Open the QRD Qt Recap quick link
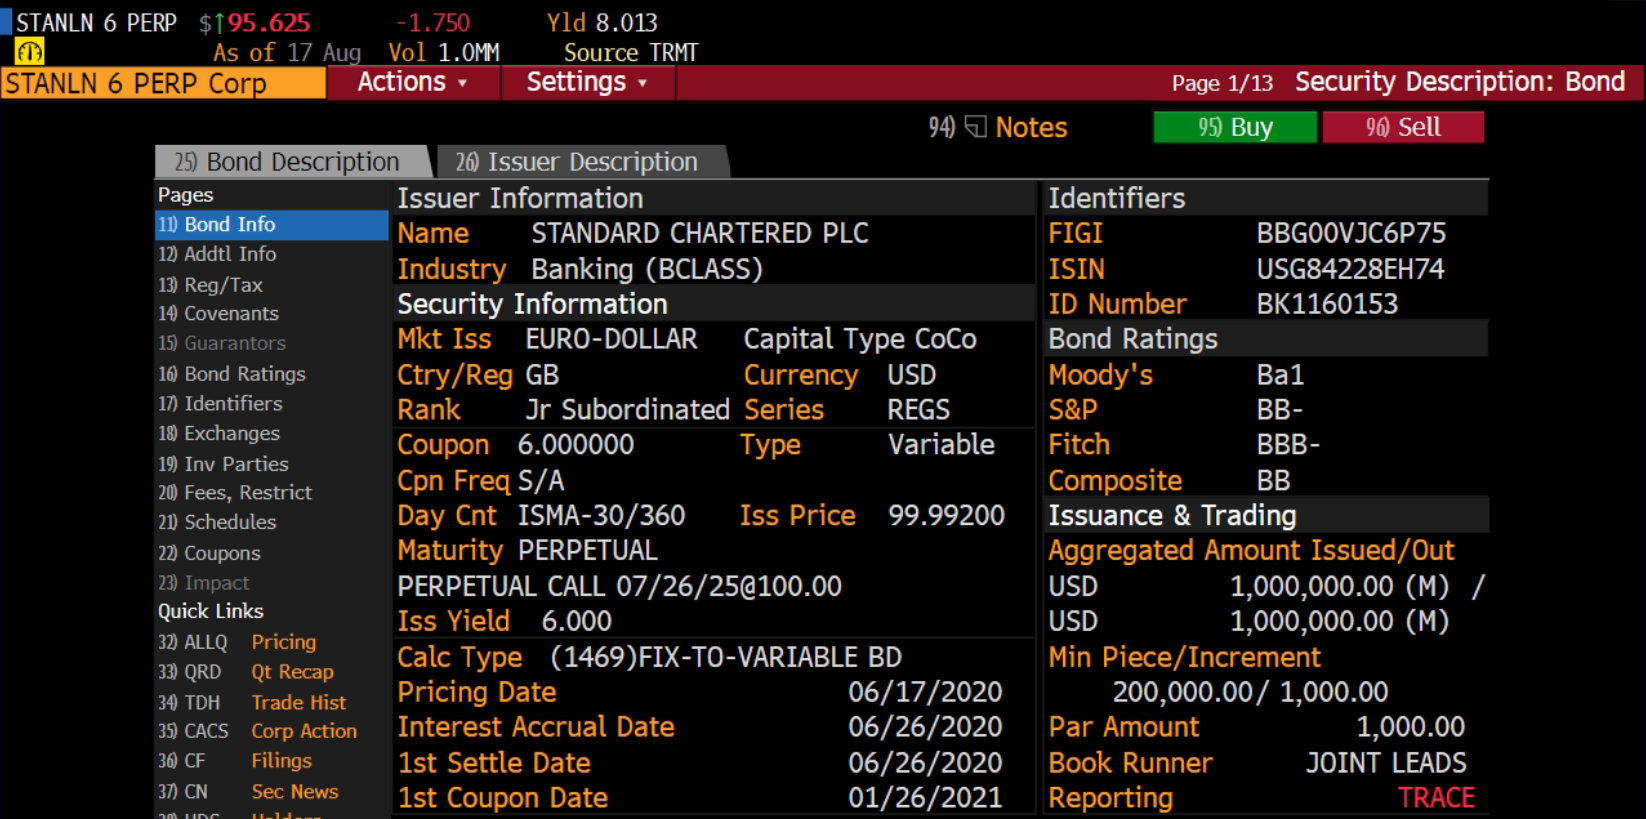The width and height of the screenshot is (1646, 819). point(246,672)
